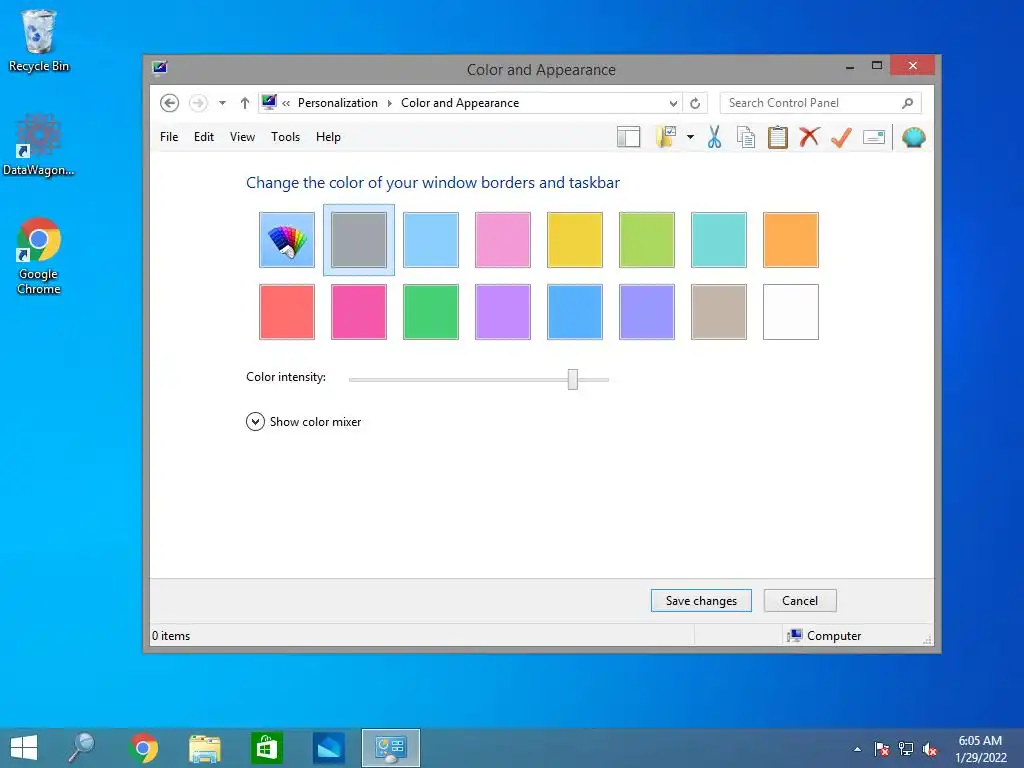Click the Copy toolbar icon
This screenshot has height=768, width=1024.
[746, 137]
